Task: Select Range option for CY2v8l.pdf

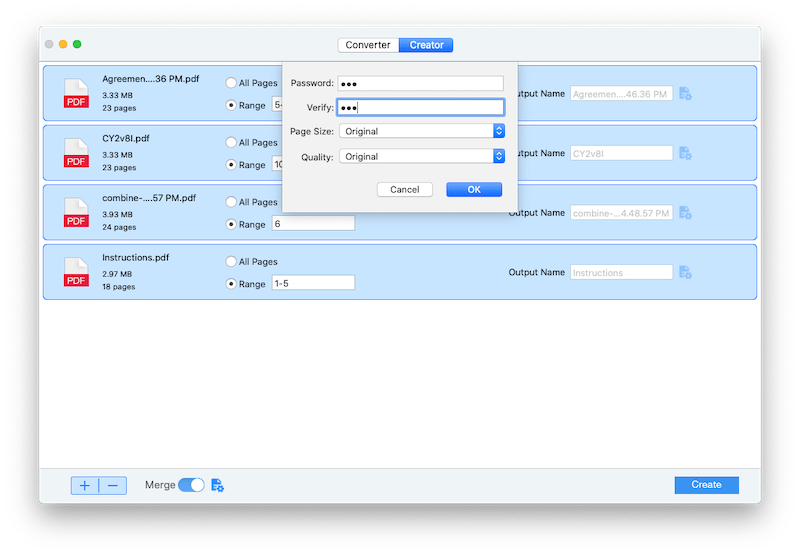Action: (231, 165)
